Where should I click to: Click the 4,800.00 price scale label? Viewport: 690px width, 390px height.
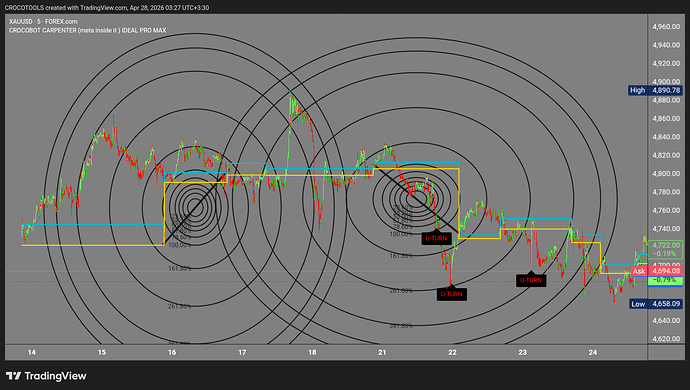coord(666,173)
